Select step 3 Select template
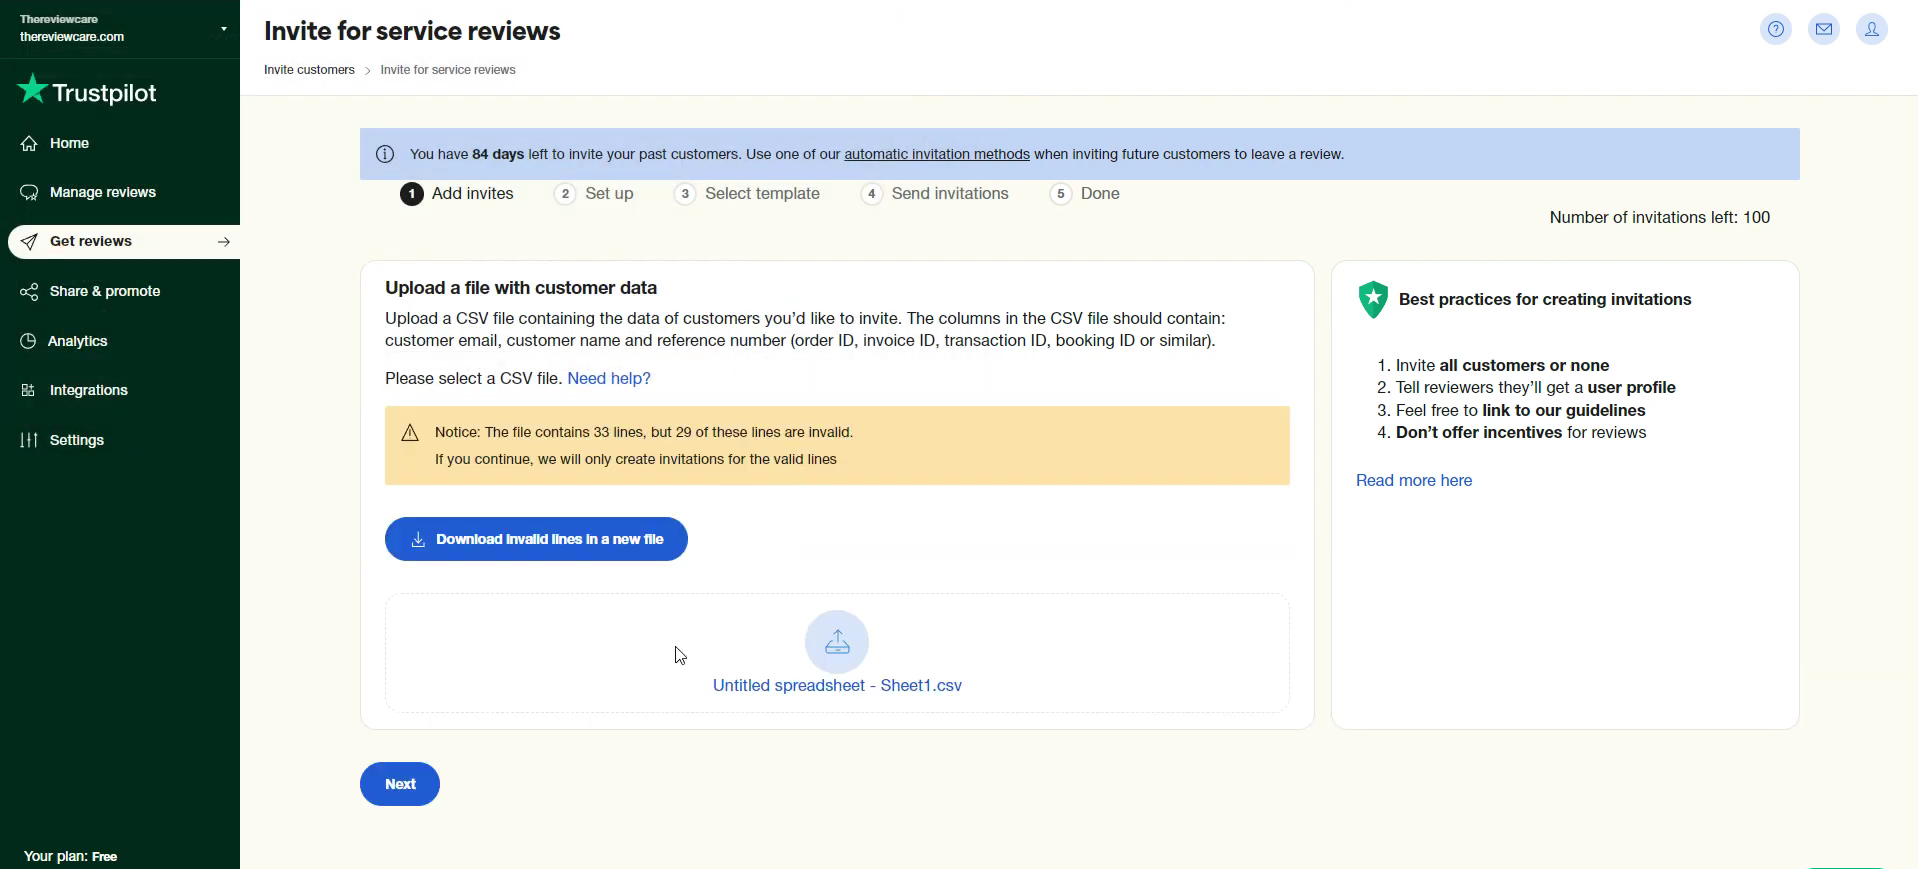 click(x=747, y=194)
